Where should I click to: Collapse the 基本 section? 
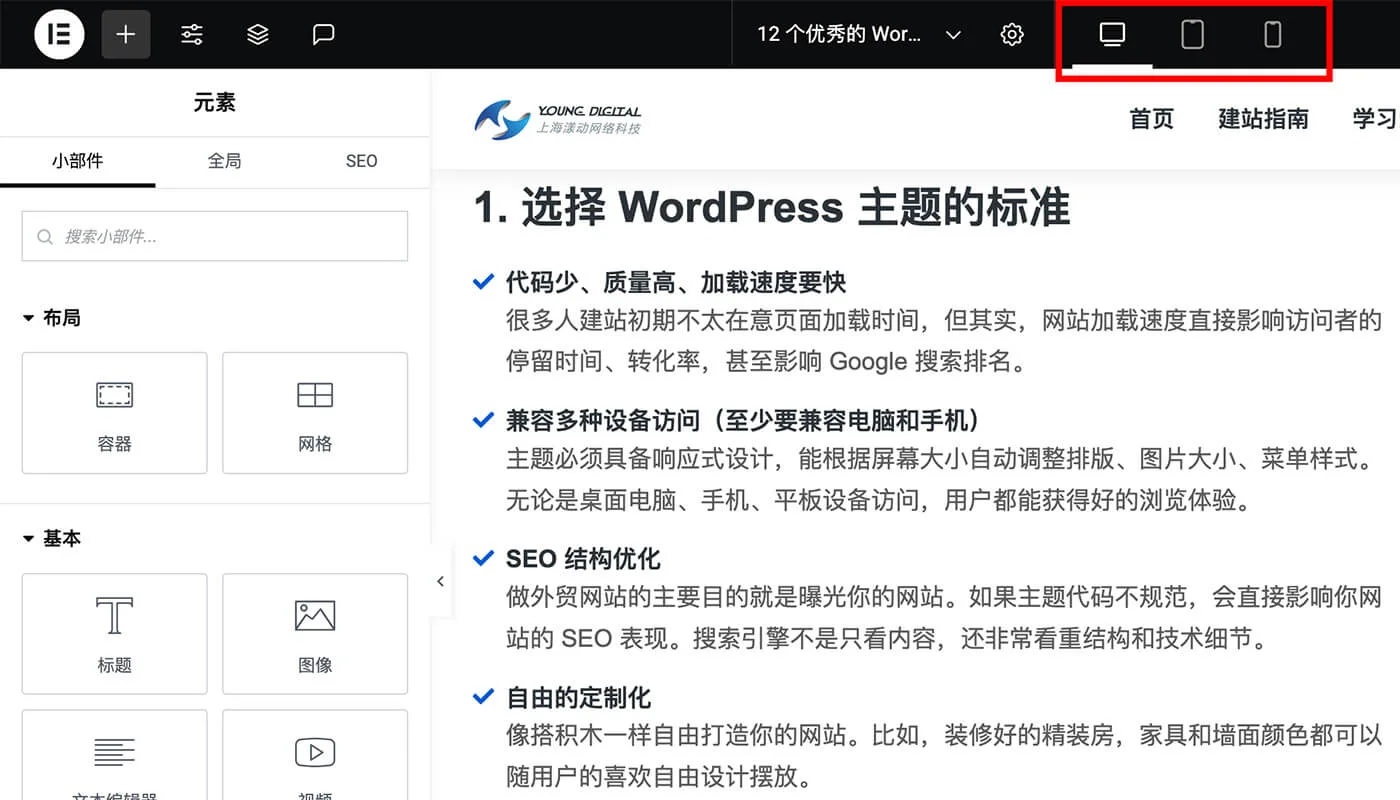(x=52, y=539)
